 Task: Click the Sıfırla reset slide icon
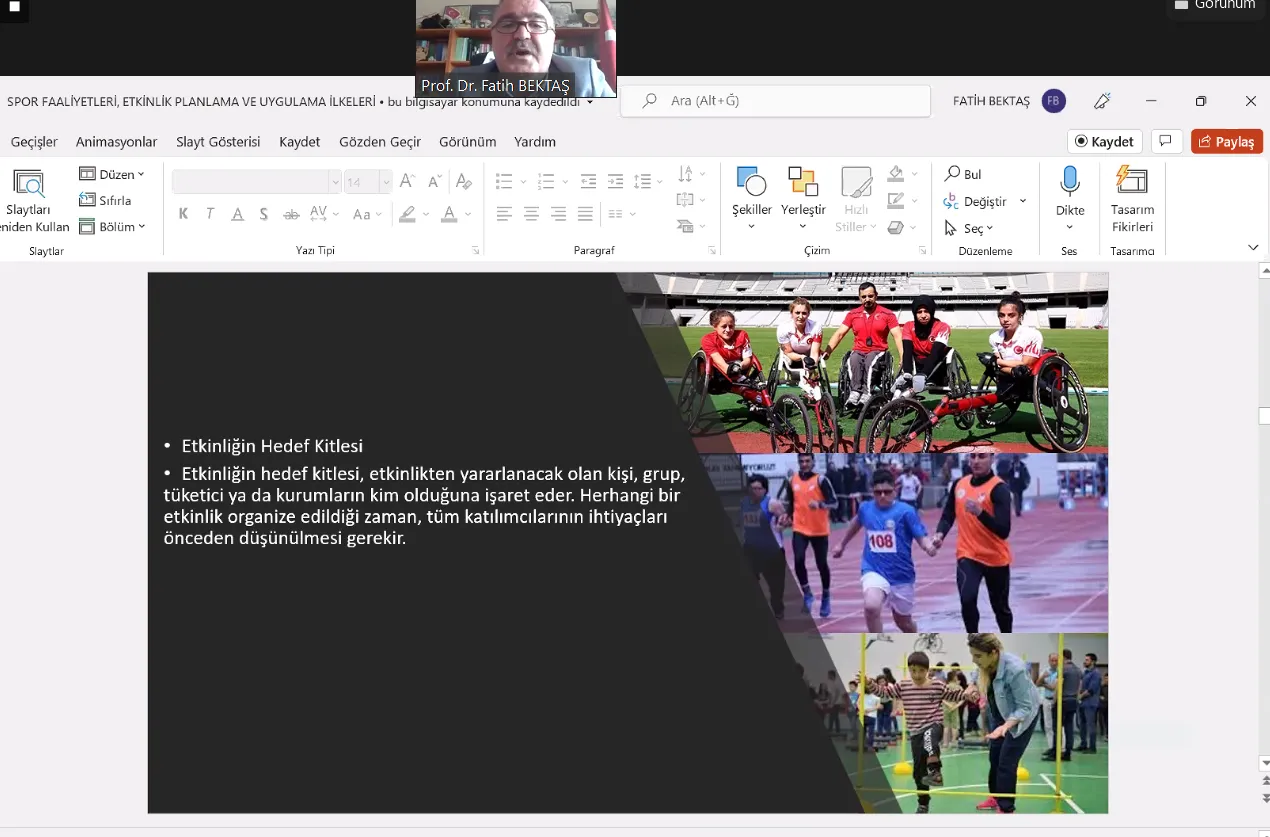(88, 200)
